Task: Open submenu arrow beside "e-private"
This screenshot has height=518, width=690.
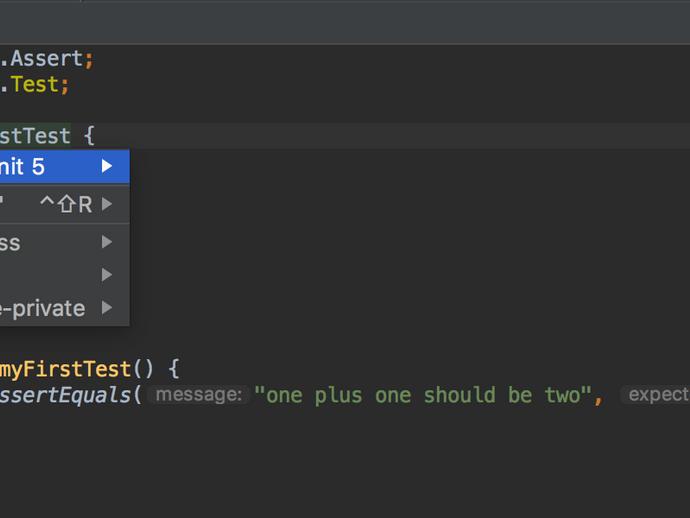Action: click(106, 307)
